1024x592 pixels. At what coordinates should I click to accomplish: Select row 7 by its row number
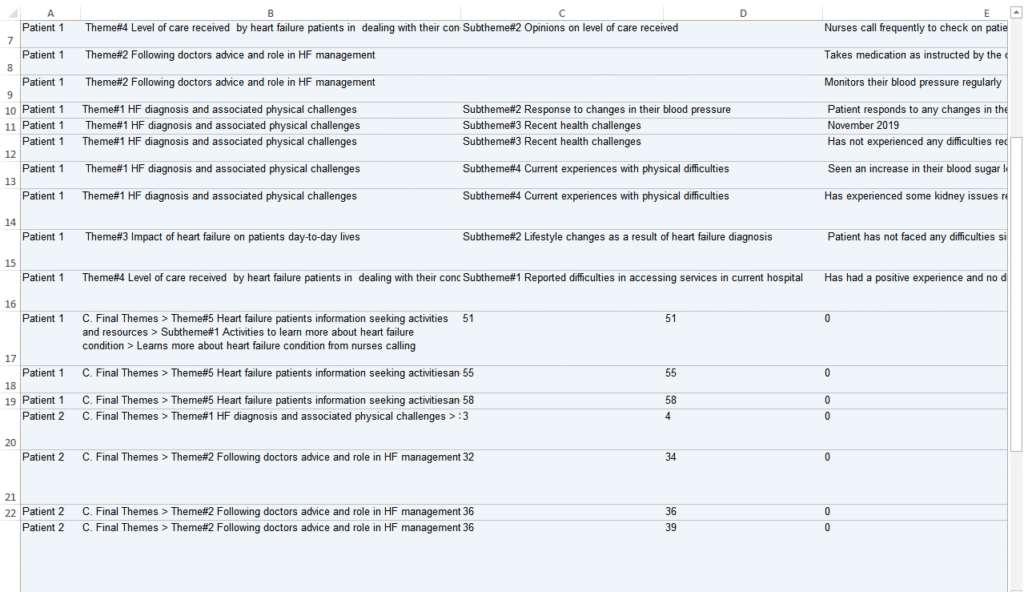10,34
